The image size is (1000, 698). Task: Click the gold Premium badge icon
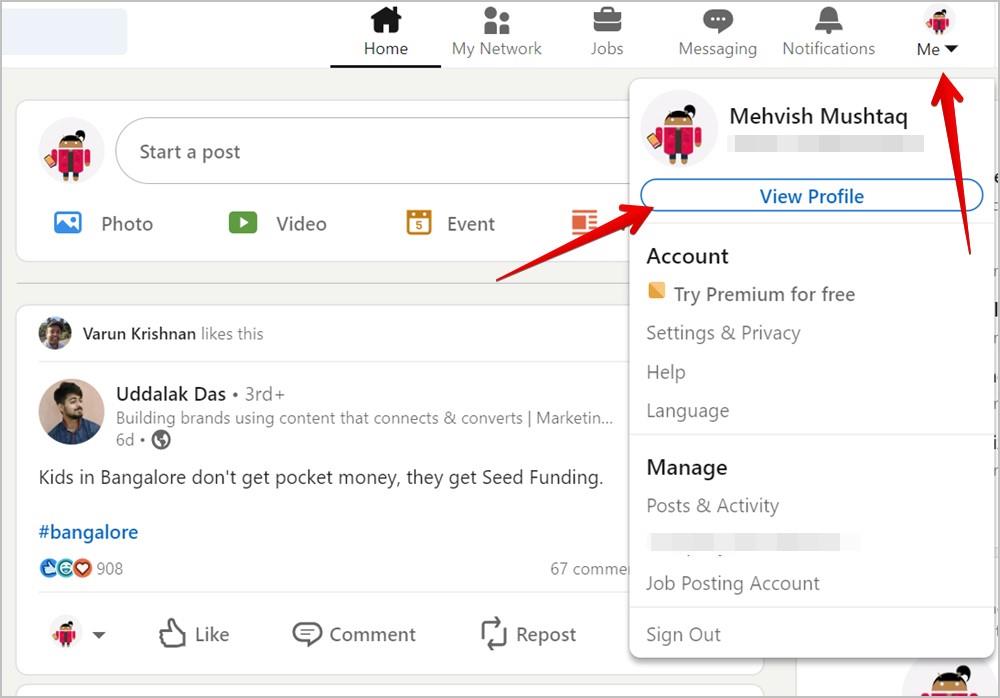pos(656,290)
